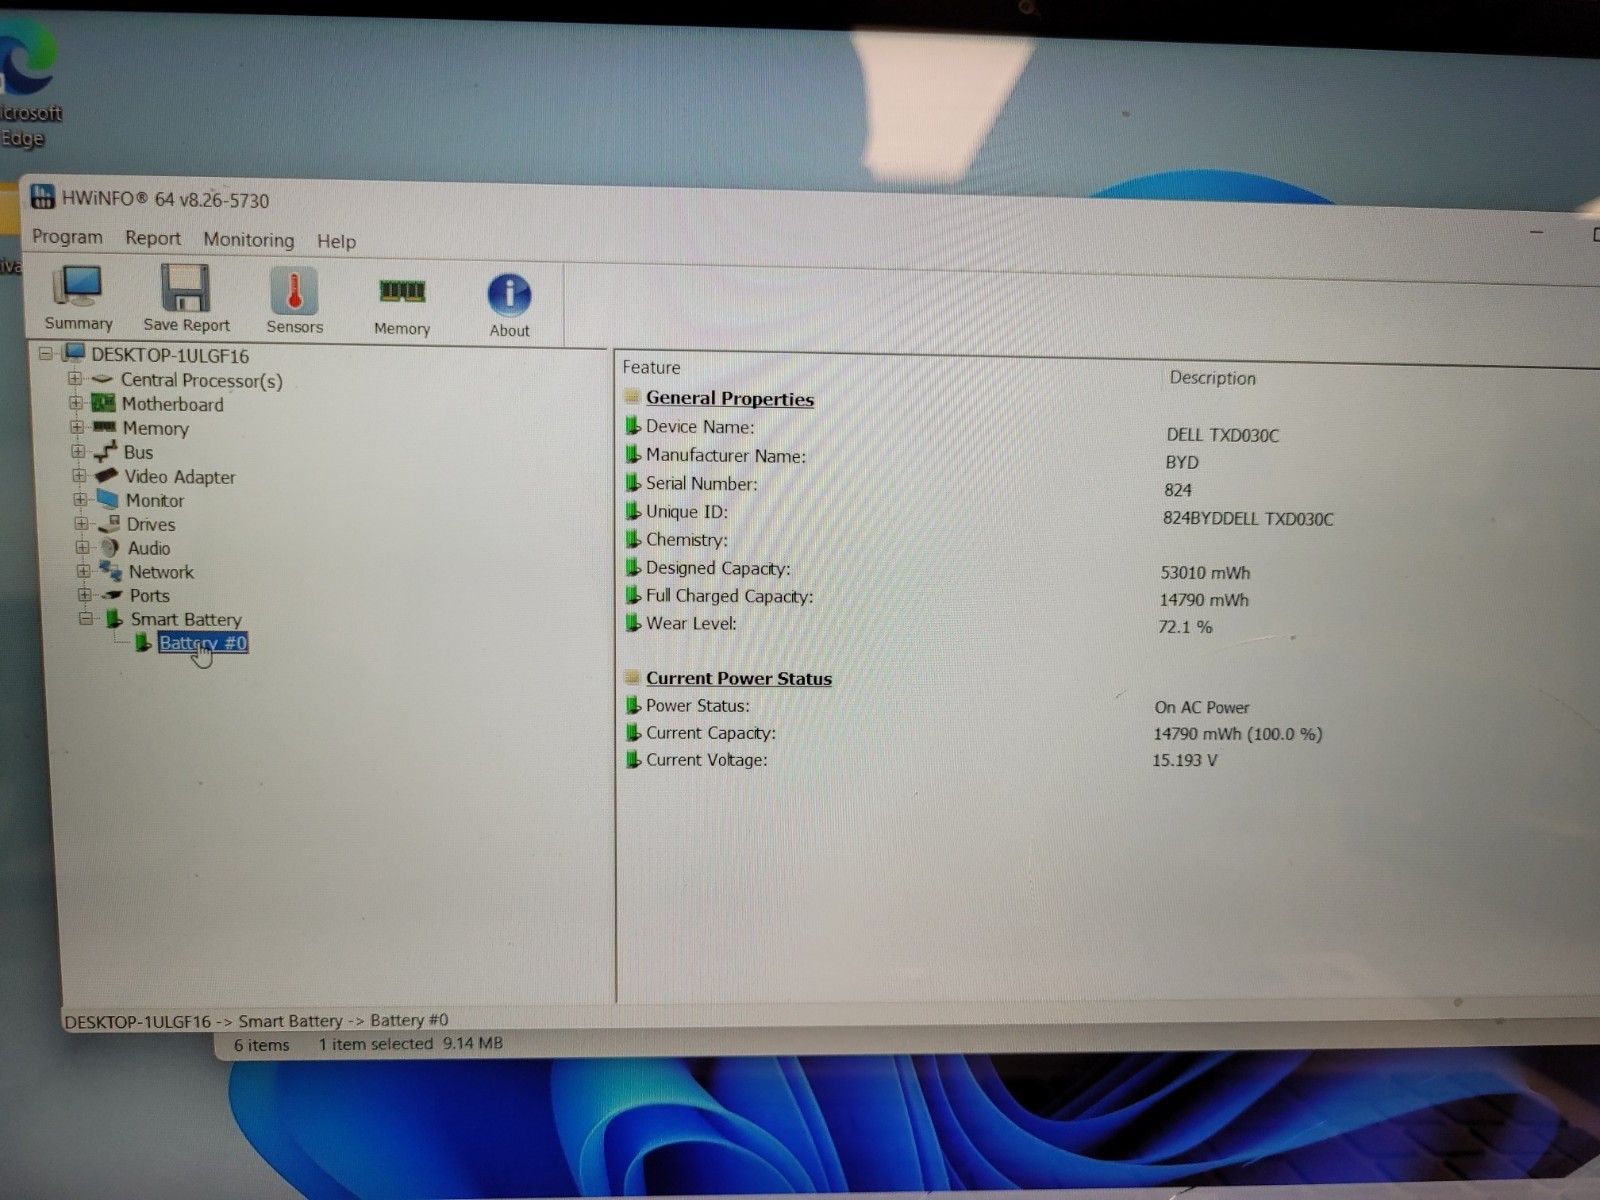This screenshot has width=1600, height=1200.
Task: Expand the Ports node
Action: (x=84, y=594)
